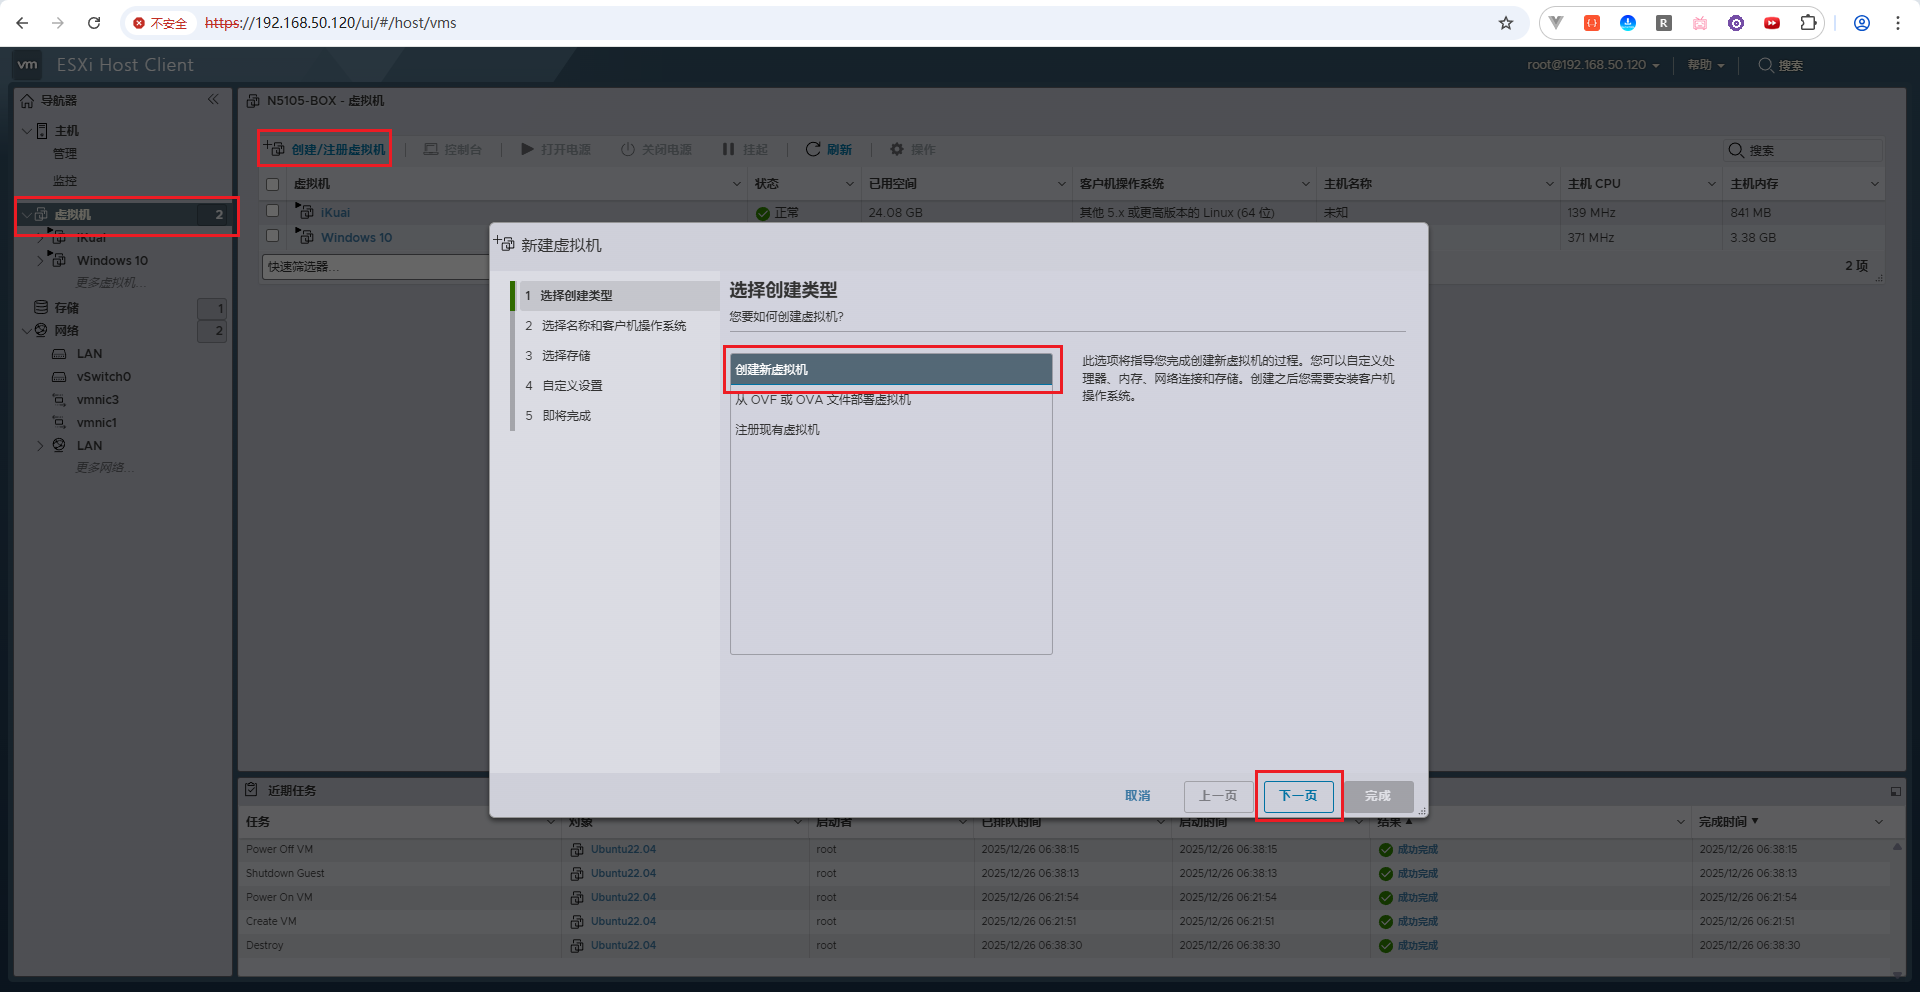Expand the Windows 10 tree node
Viewport: 1920px width, 992px height.
click(x=40, y=261)
